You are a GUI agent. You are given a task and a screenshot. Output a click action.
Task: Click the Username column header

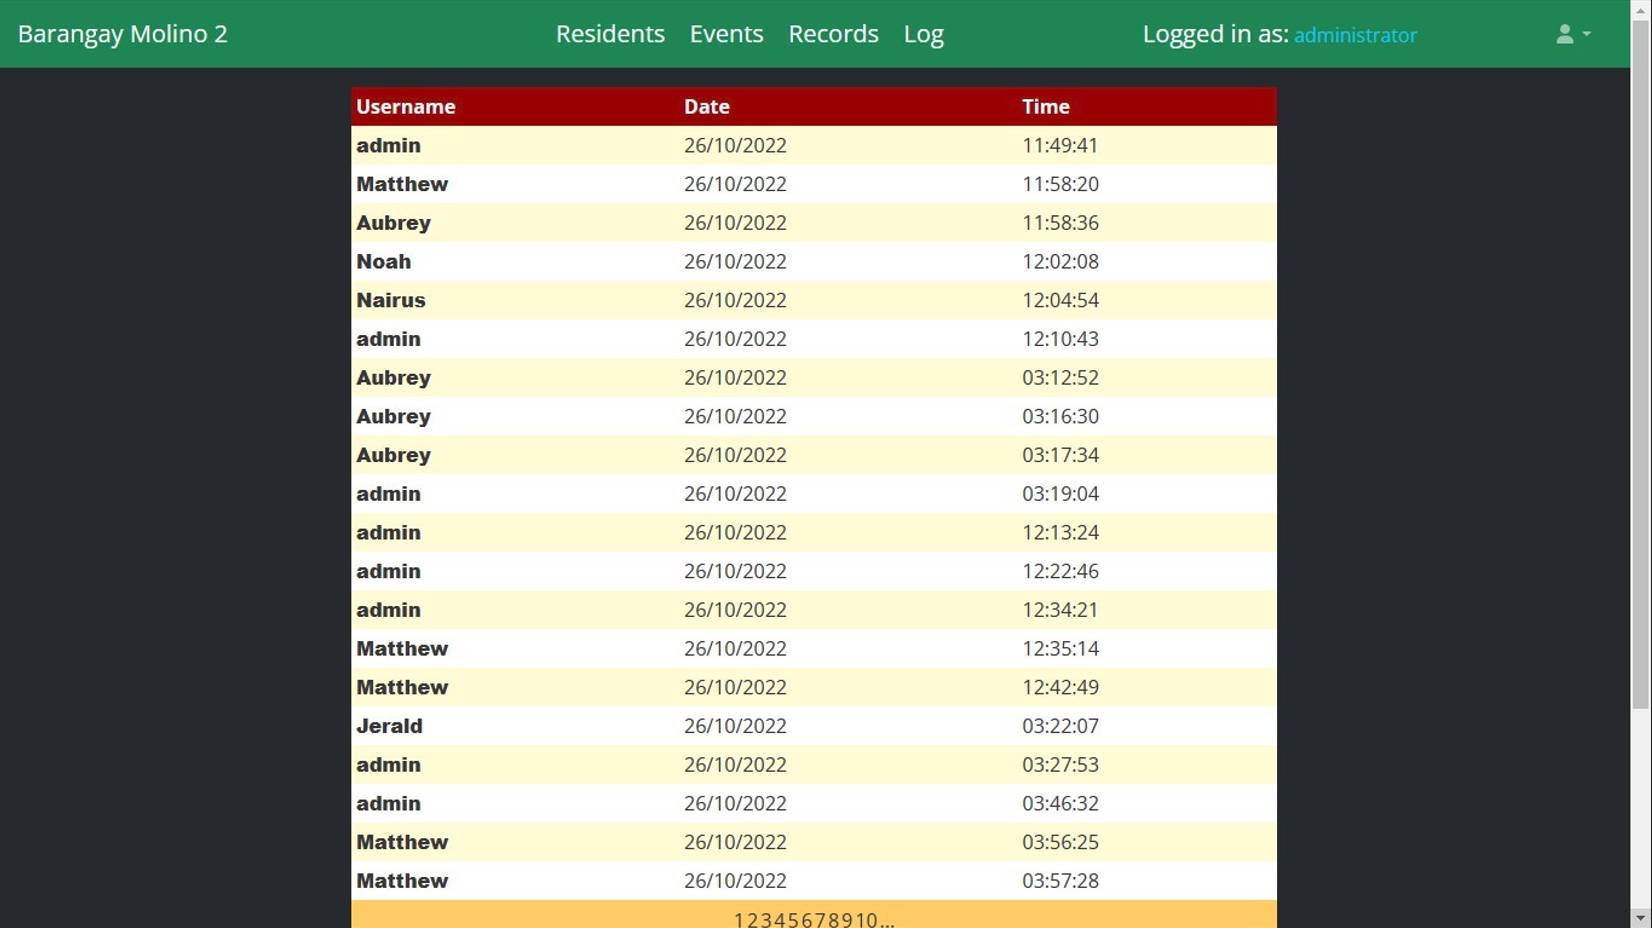(406, 107)
